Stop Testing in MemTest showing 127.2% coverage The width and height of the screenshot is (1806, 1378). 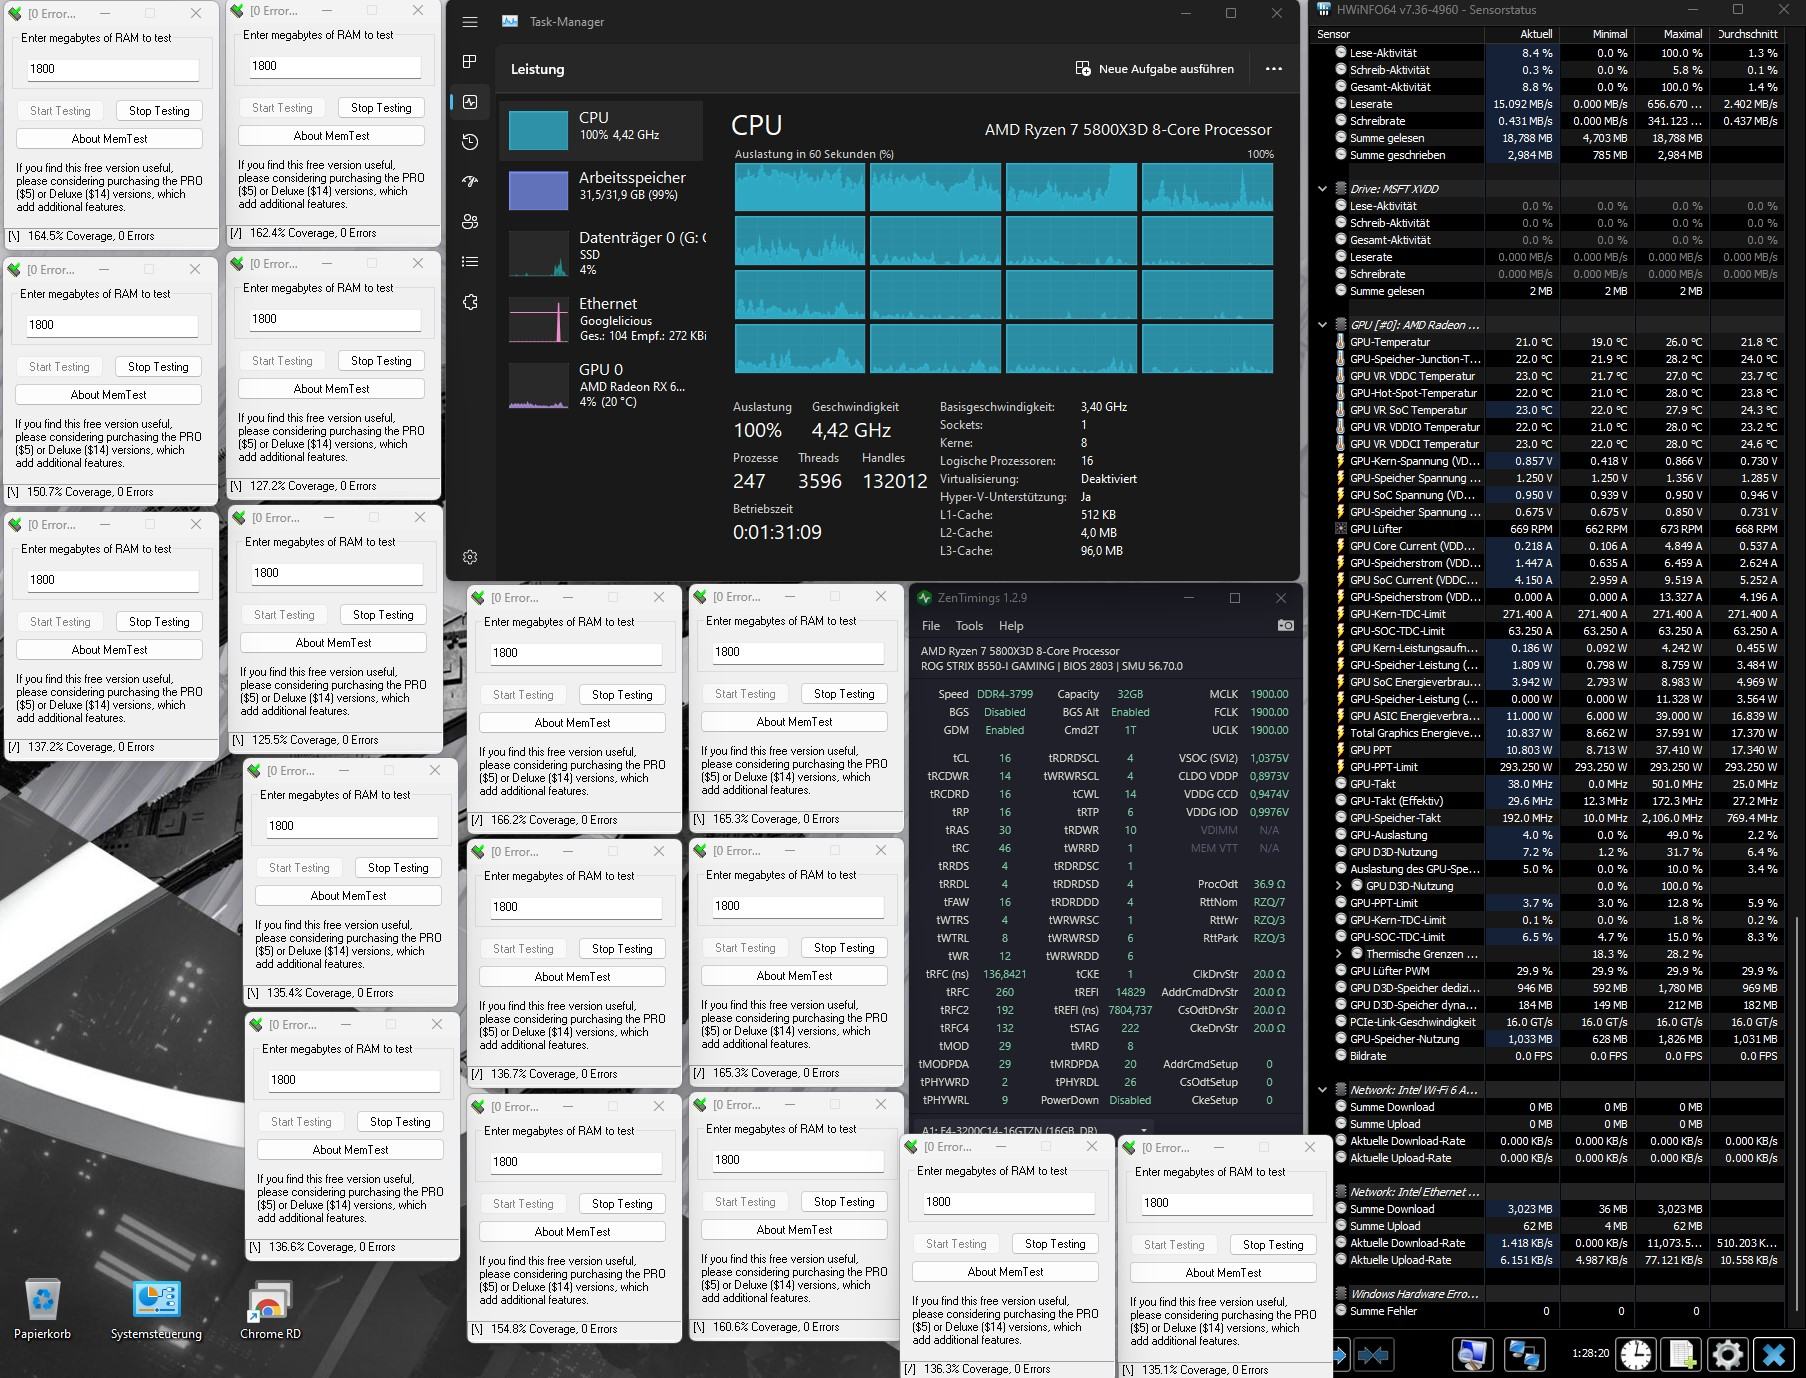[x=381, y=361]
